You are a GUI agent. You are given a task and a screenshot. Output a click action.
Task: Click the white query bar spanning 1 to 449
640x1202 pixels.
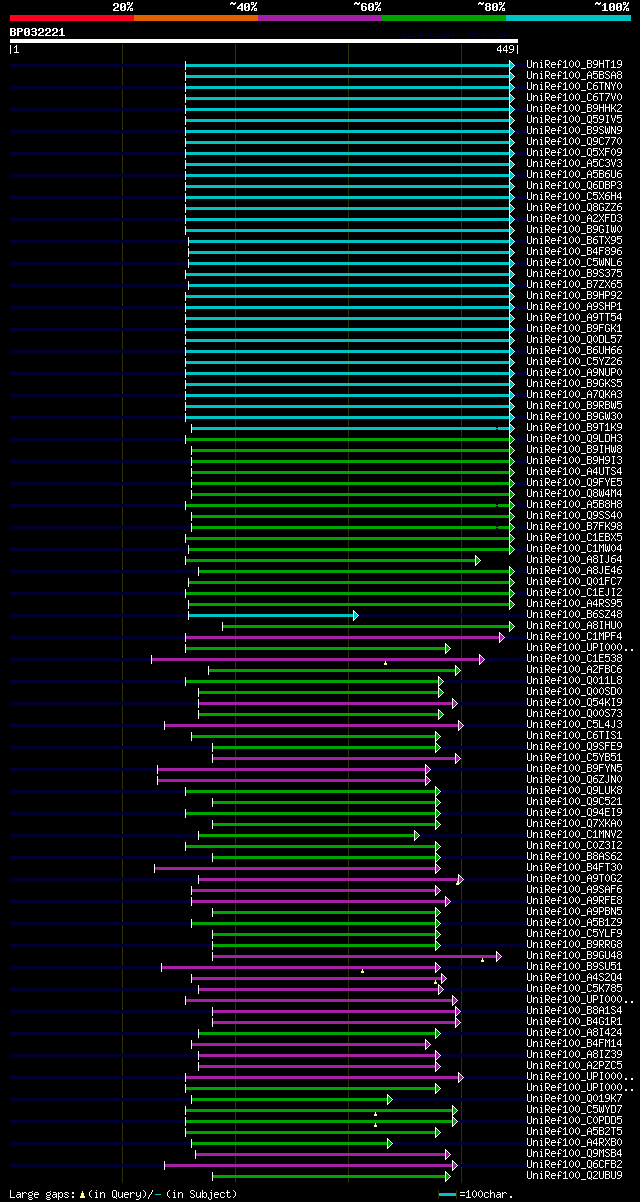coord(263,41)
